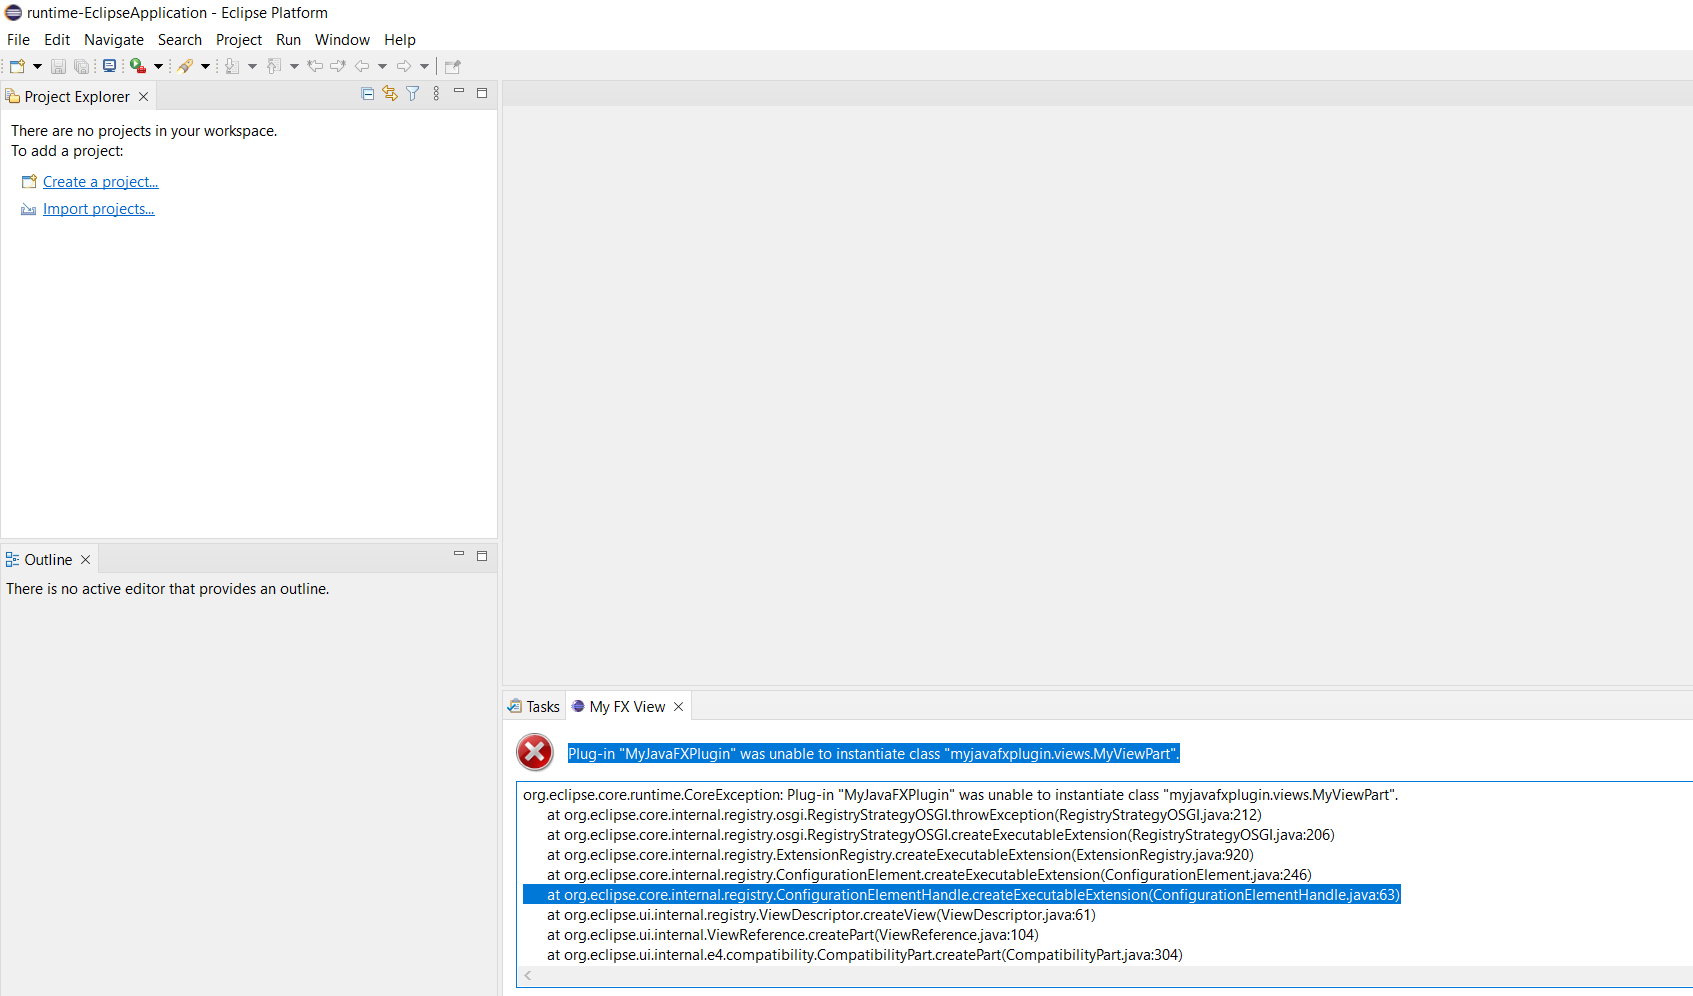Viewport: 1693px width, 996px height.
Task: Click the Pin Editor toolbar icon
Action: [453, 66]
